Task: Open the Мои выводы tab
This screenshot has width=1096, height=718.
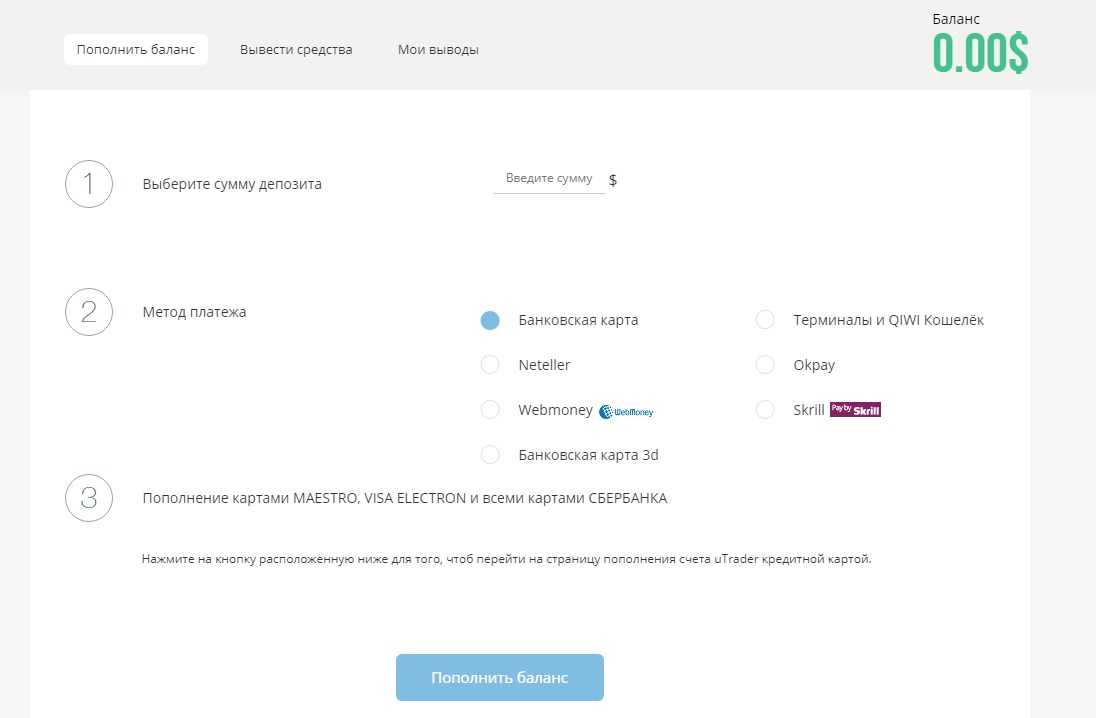Action: 438,50
